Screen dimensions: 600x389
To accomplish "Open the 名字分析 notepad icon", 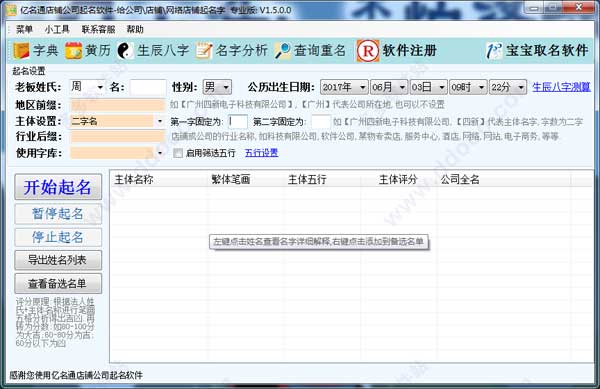I will [x=204, y=50].
